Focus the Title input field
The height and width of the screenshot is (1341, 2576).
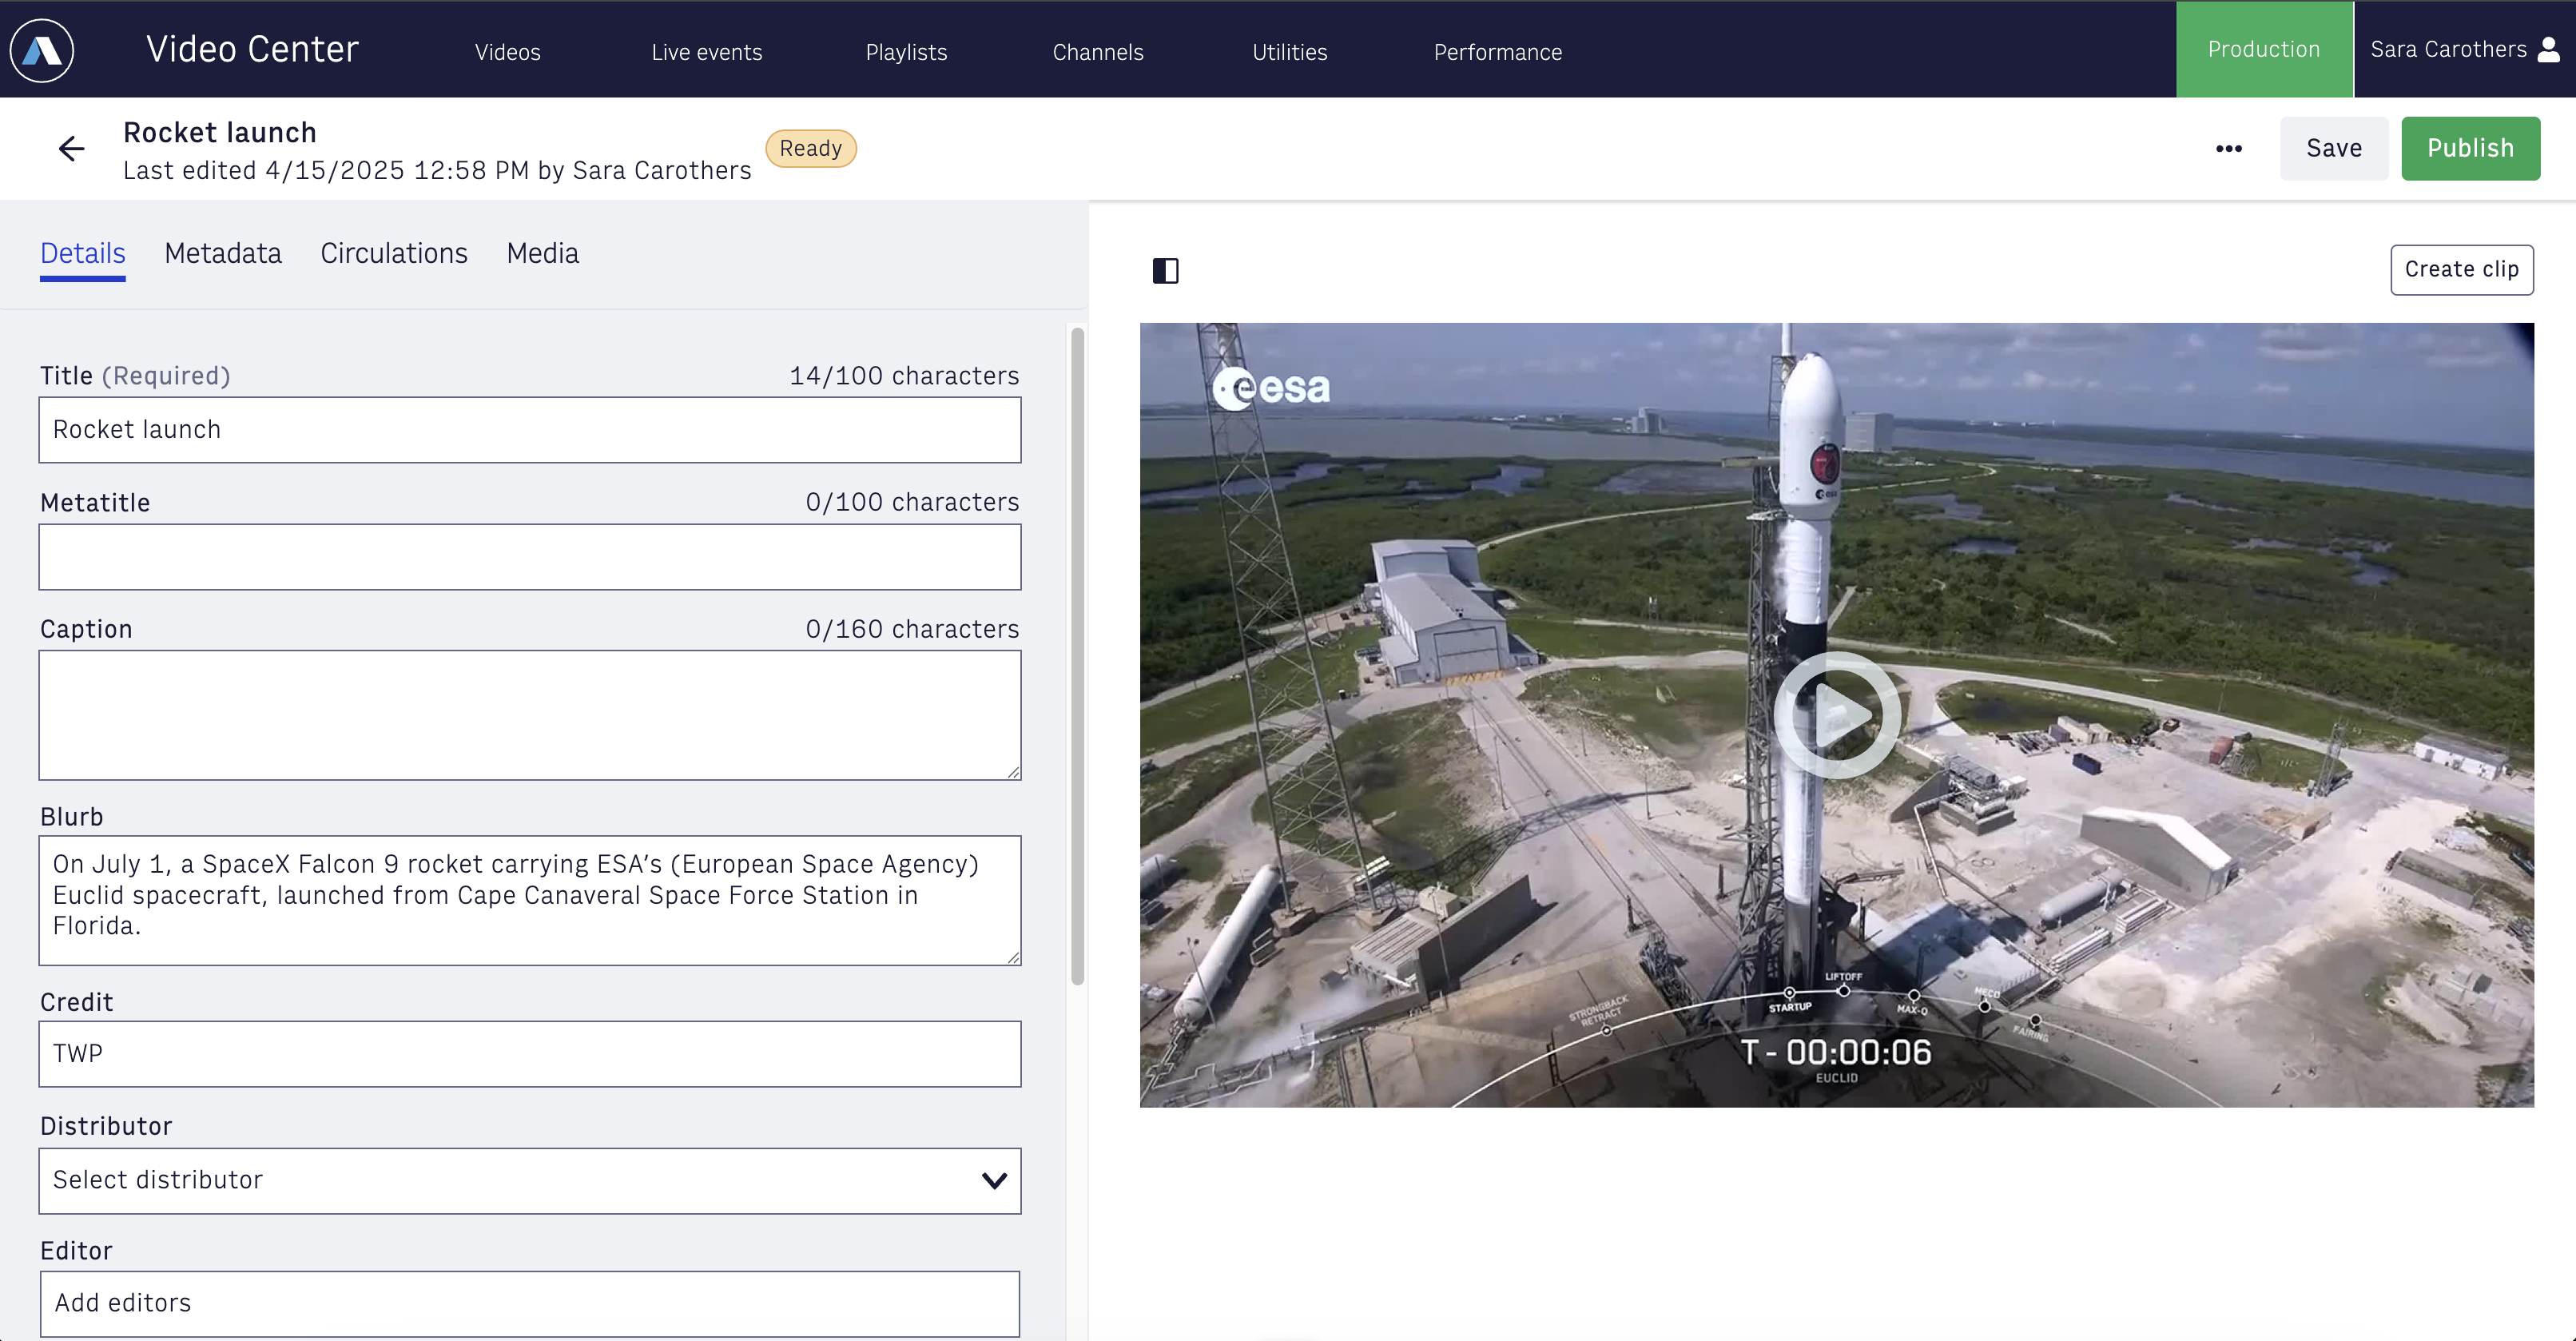tap(530, 430)
